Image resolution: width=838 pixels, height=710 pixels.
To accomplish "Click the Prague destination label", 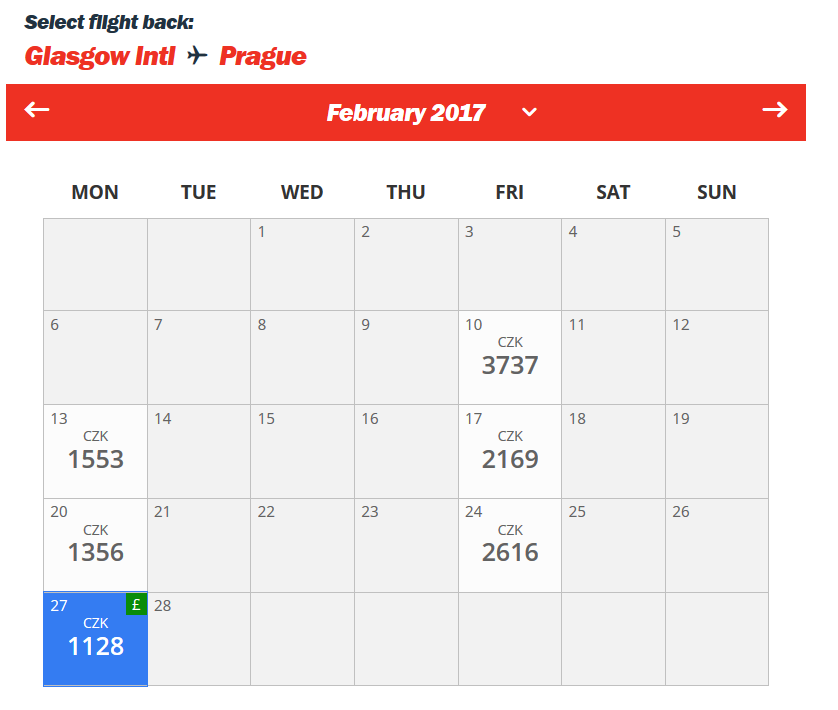I will (263, 56).
